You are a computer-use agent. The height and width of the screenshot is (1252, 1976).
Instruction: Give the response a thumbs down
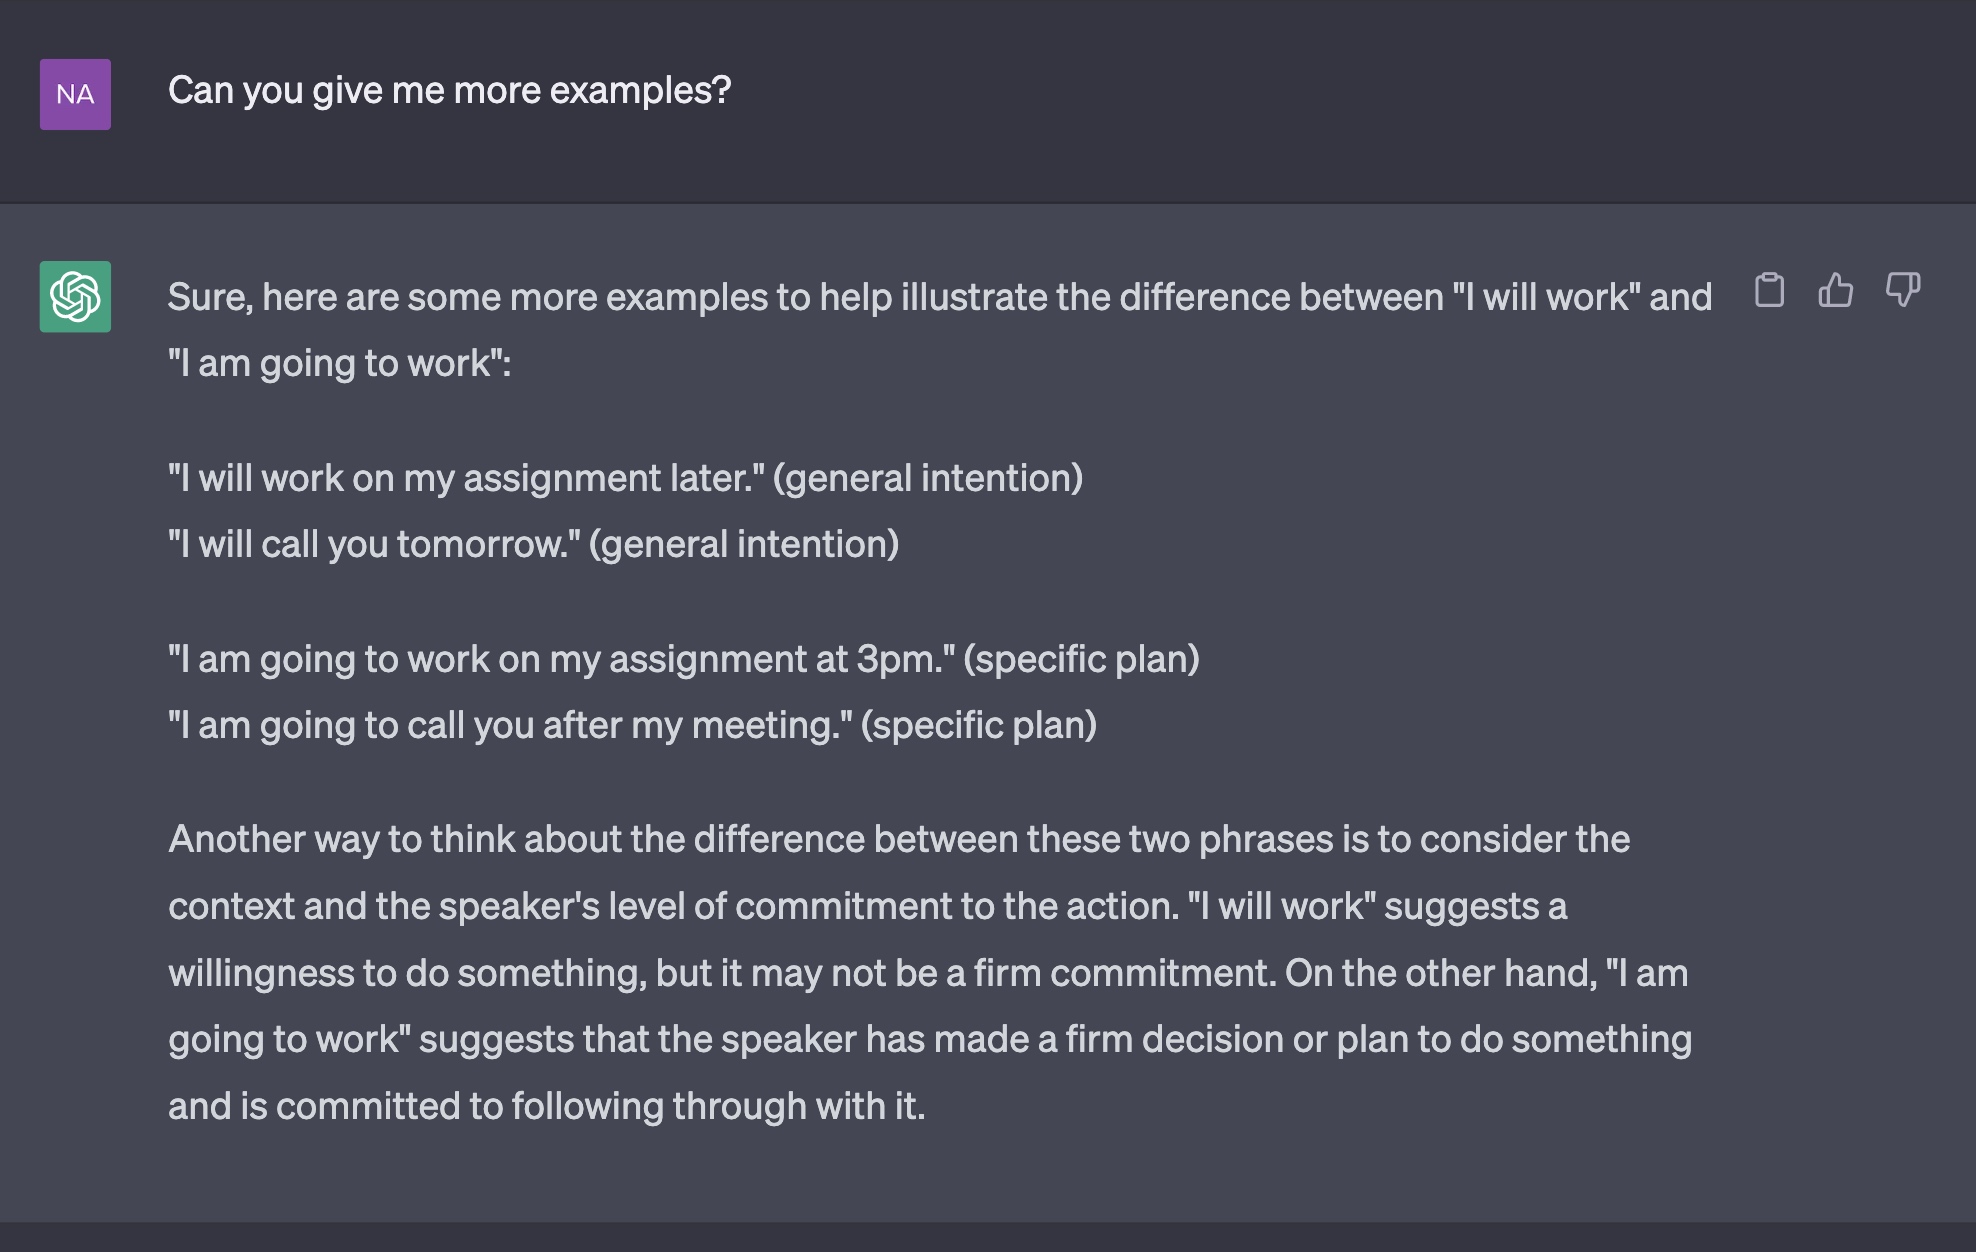(x=1902, y=290)
